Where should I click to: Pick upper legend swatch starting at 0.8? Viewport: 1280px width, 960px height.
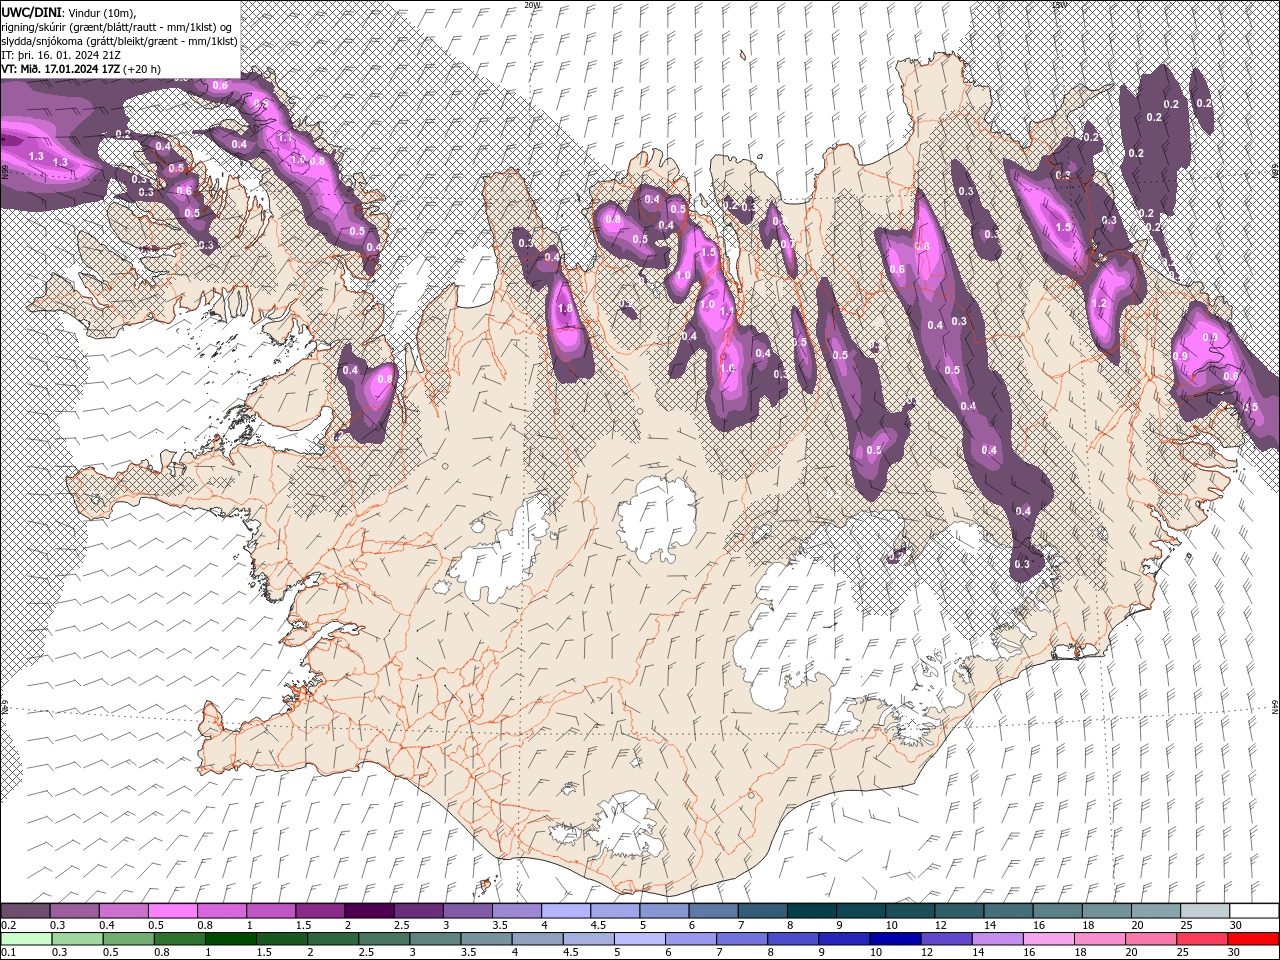[x=221, y=911]
